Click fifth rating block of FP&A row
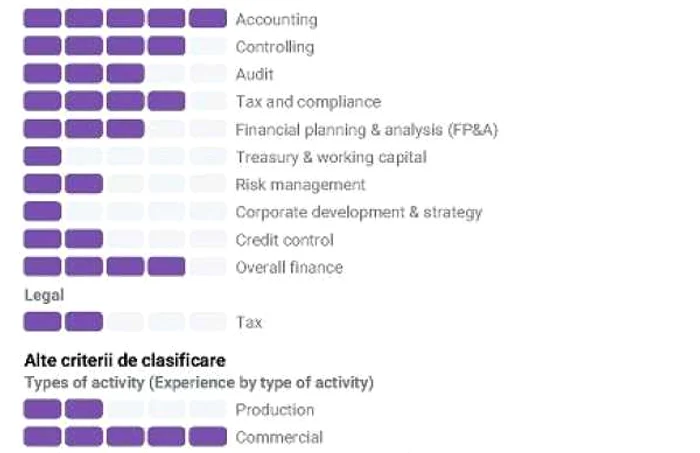This screenshot has height=453, width=700. tap(208, 129)
